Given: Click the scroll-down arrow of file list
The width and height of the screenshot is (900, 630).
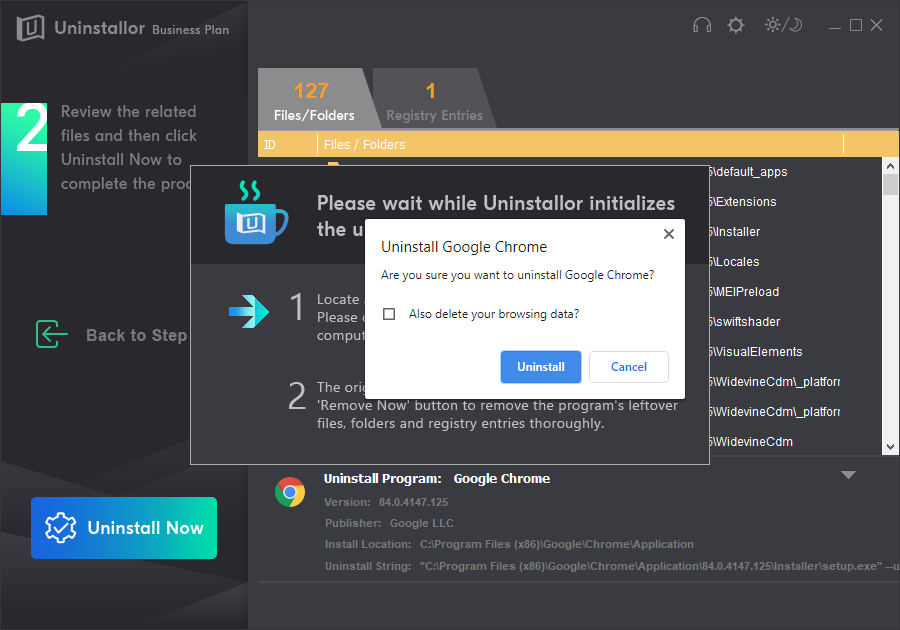Looking at the screenshot, I should tap(890, 447).
